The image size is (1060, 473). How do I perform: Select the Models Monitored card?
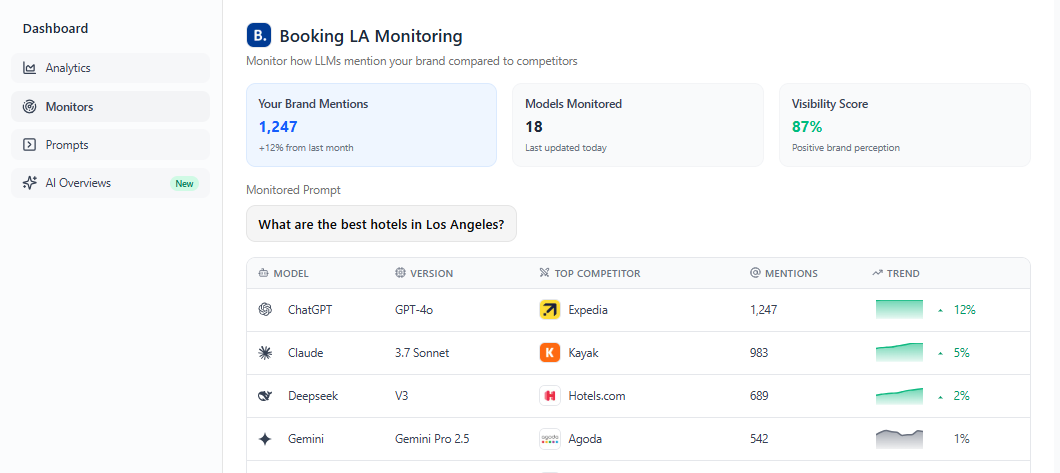coord(637,125)
